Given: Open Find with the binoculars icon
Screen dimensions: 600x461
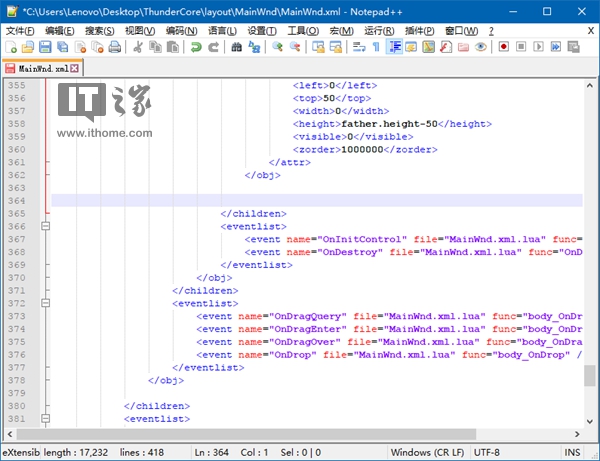Looking at the screenshot, I should [236, 47].
